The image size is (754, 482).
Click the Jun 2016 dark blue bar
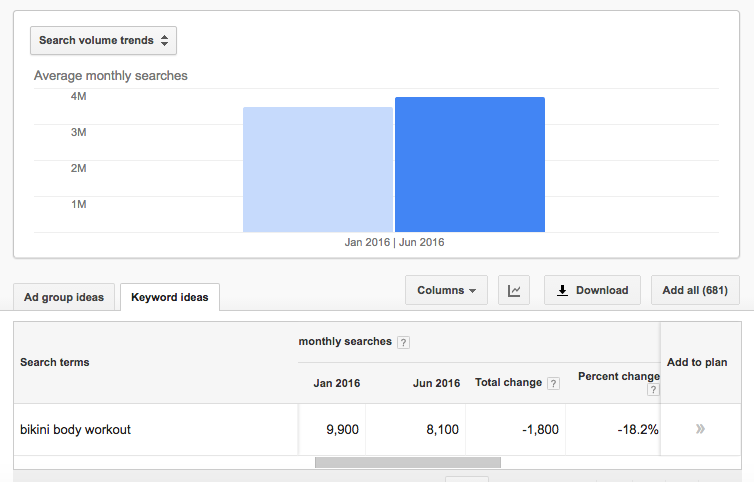point(470,165)
